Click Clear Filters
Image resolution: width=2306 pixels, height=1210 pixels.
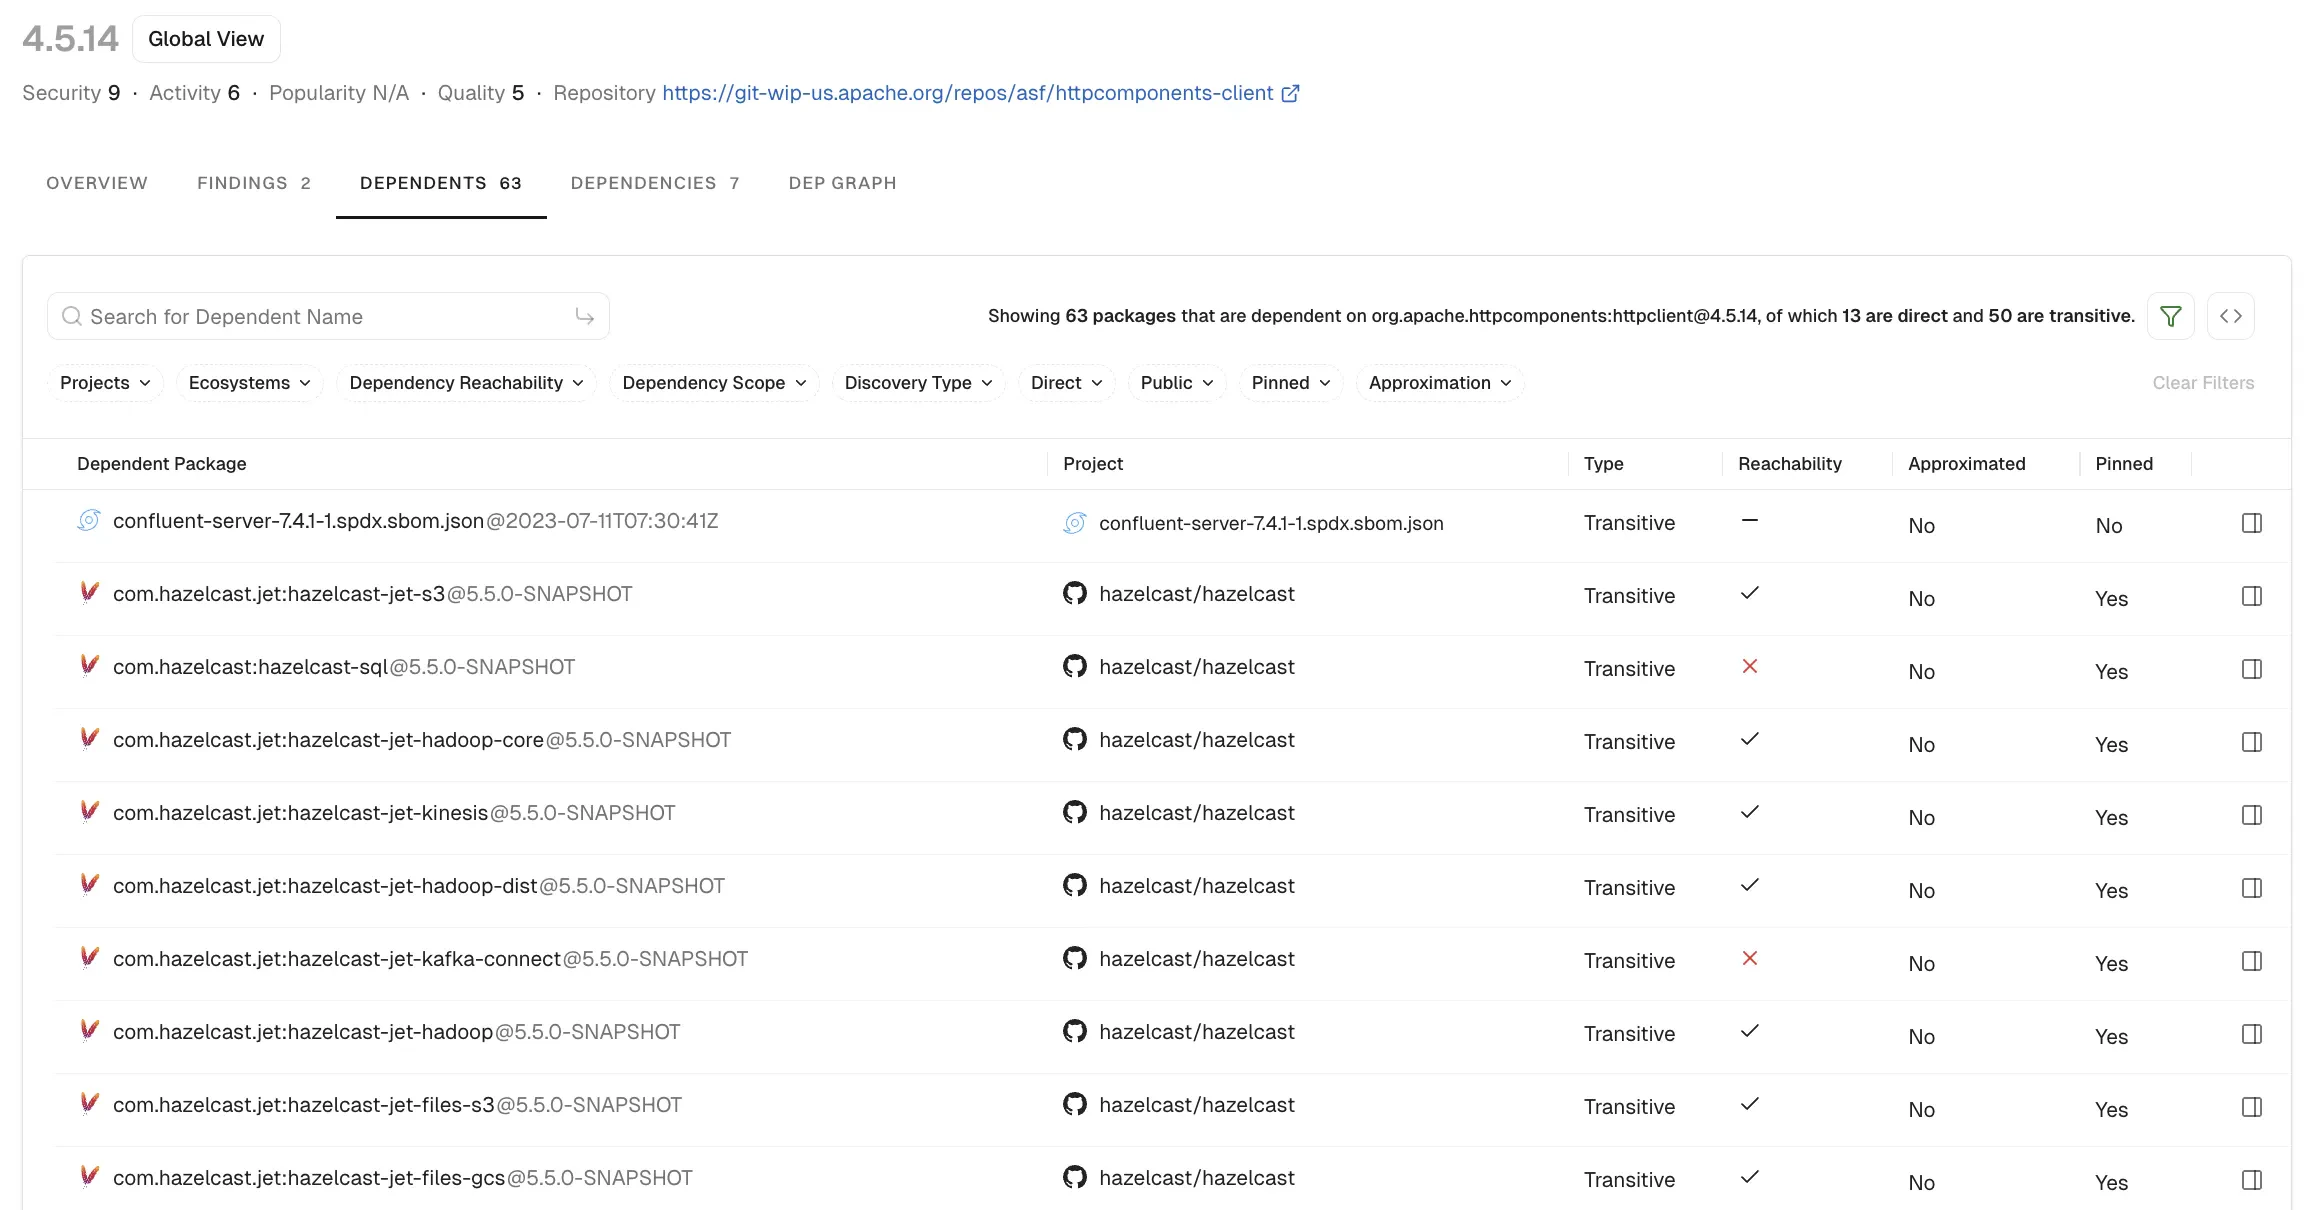point(2203,383)
